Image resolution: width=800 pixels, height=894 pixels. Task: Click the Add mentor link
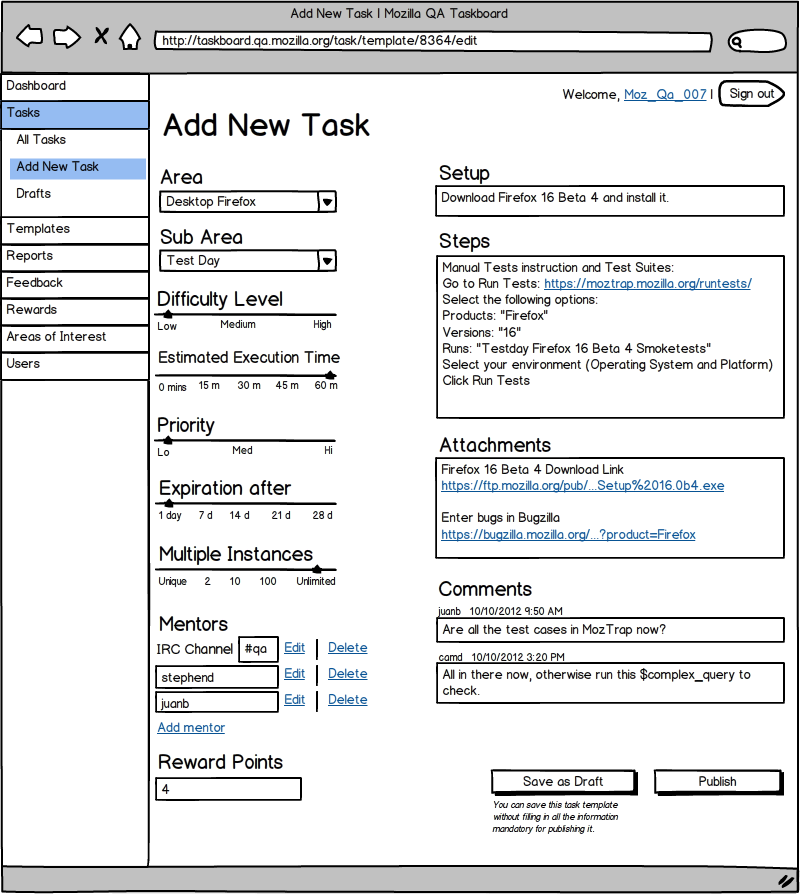point(191,728)
